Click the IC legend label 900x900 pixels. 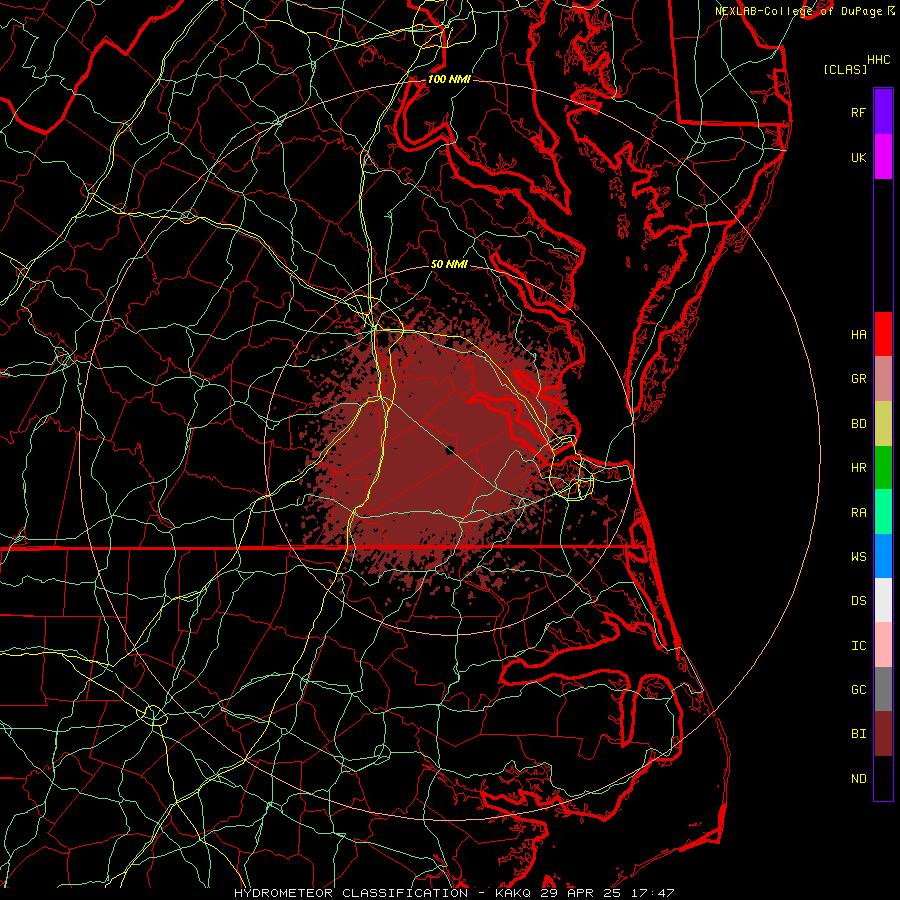[x=858, y=646]
